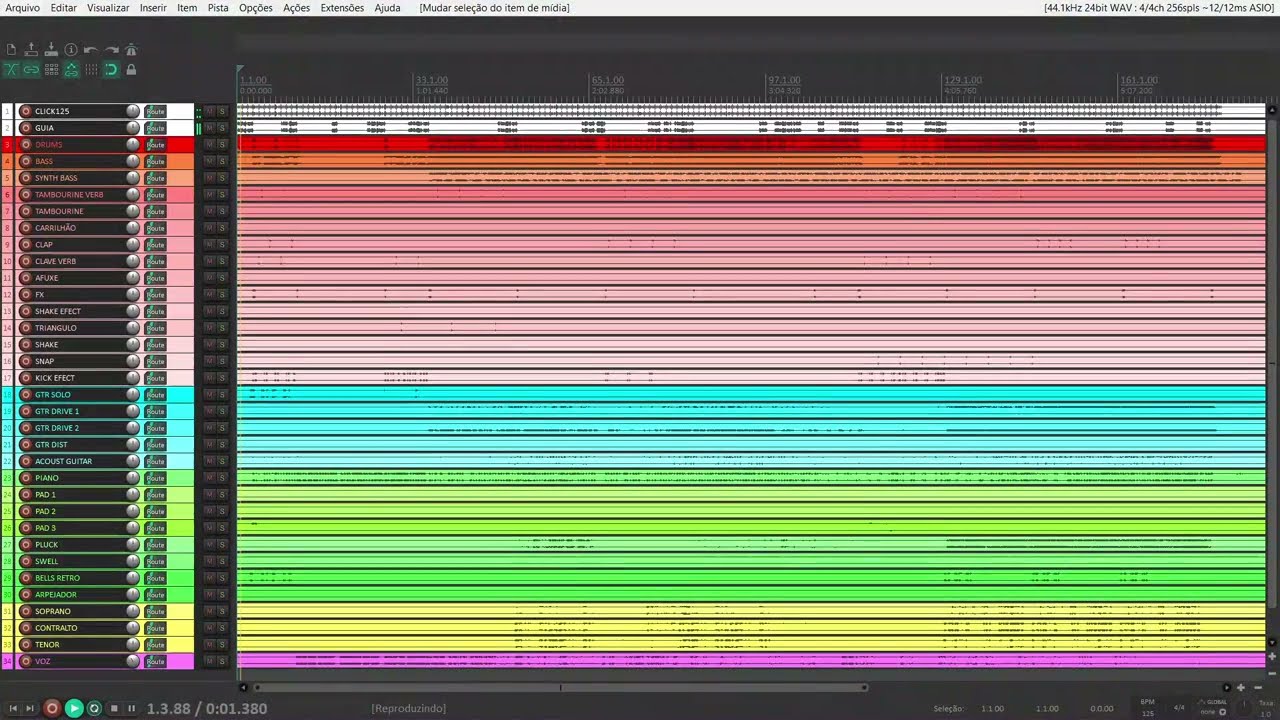Open the Ações menu
1280x720 pixels.
pos(297,8)
